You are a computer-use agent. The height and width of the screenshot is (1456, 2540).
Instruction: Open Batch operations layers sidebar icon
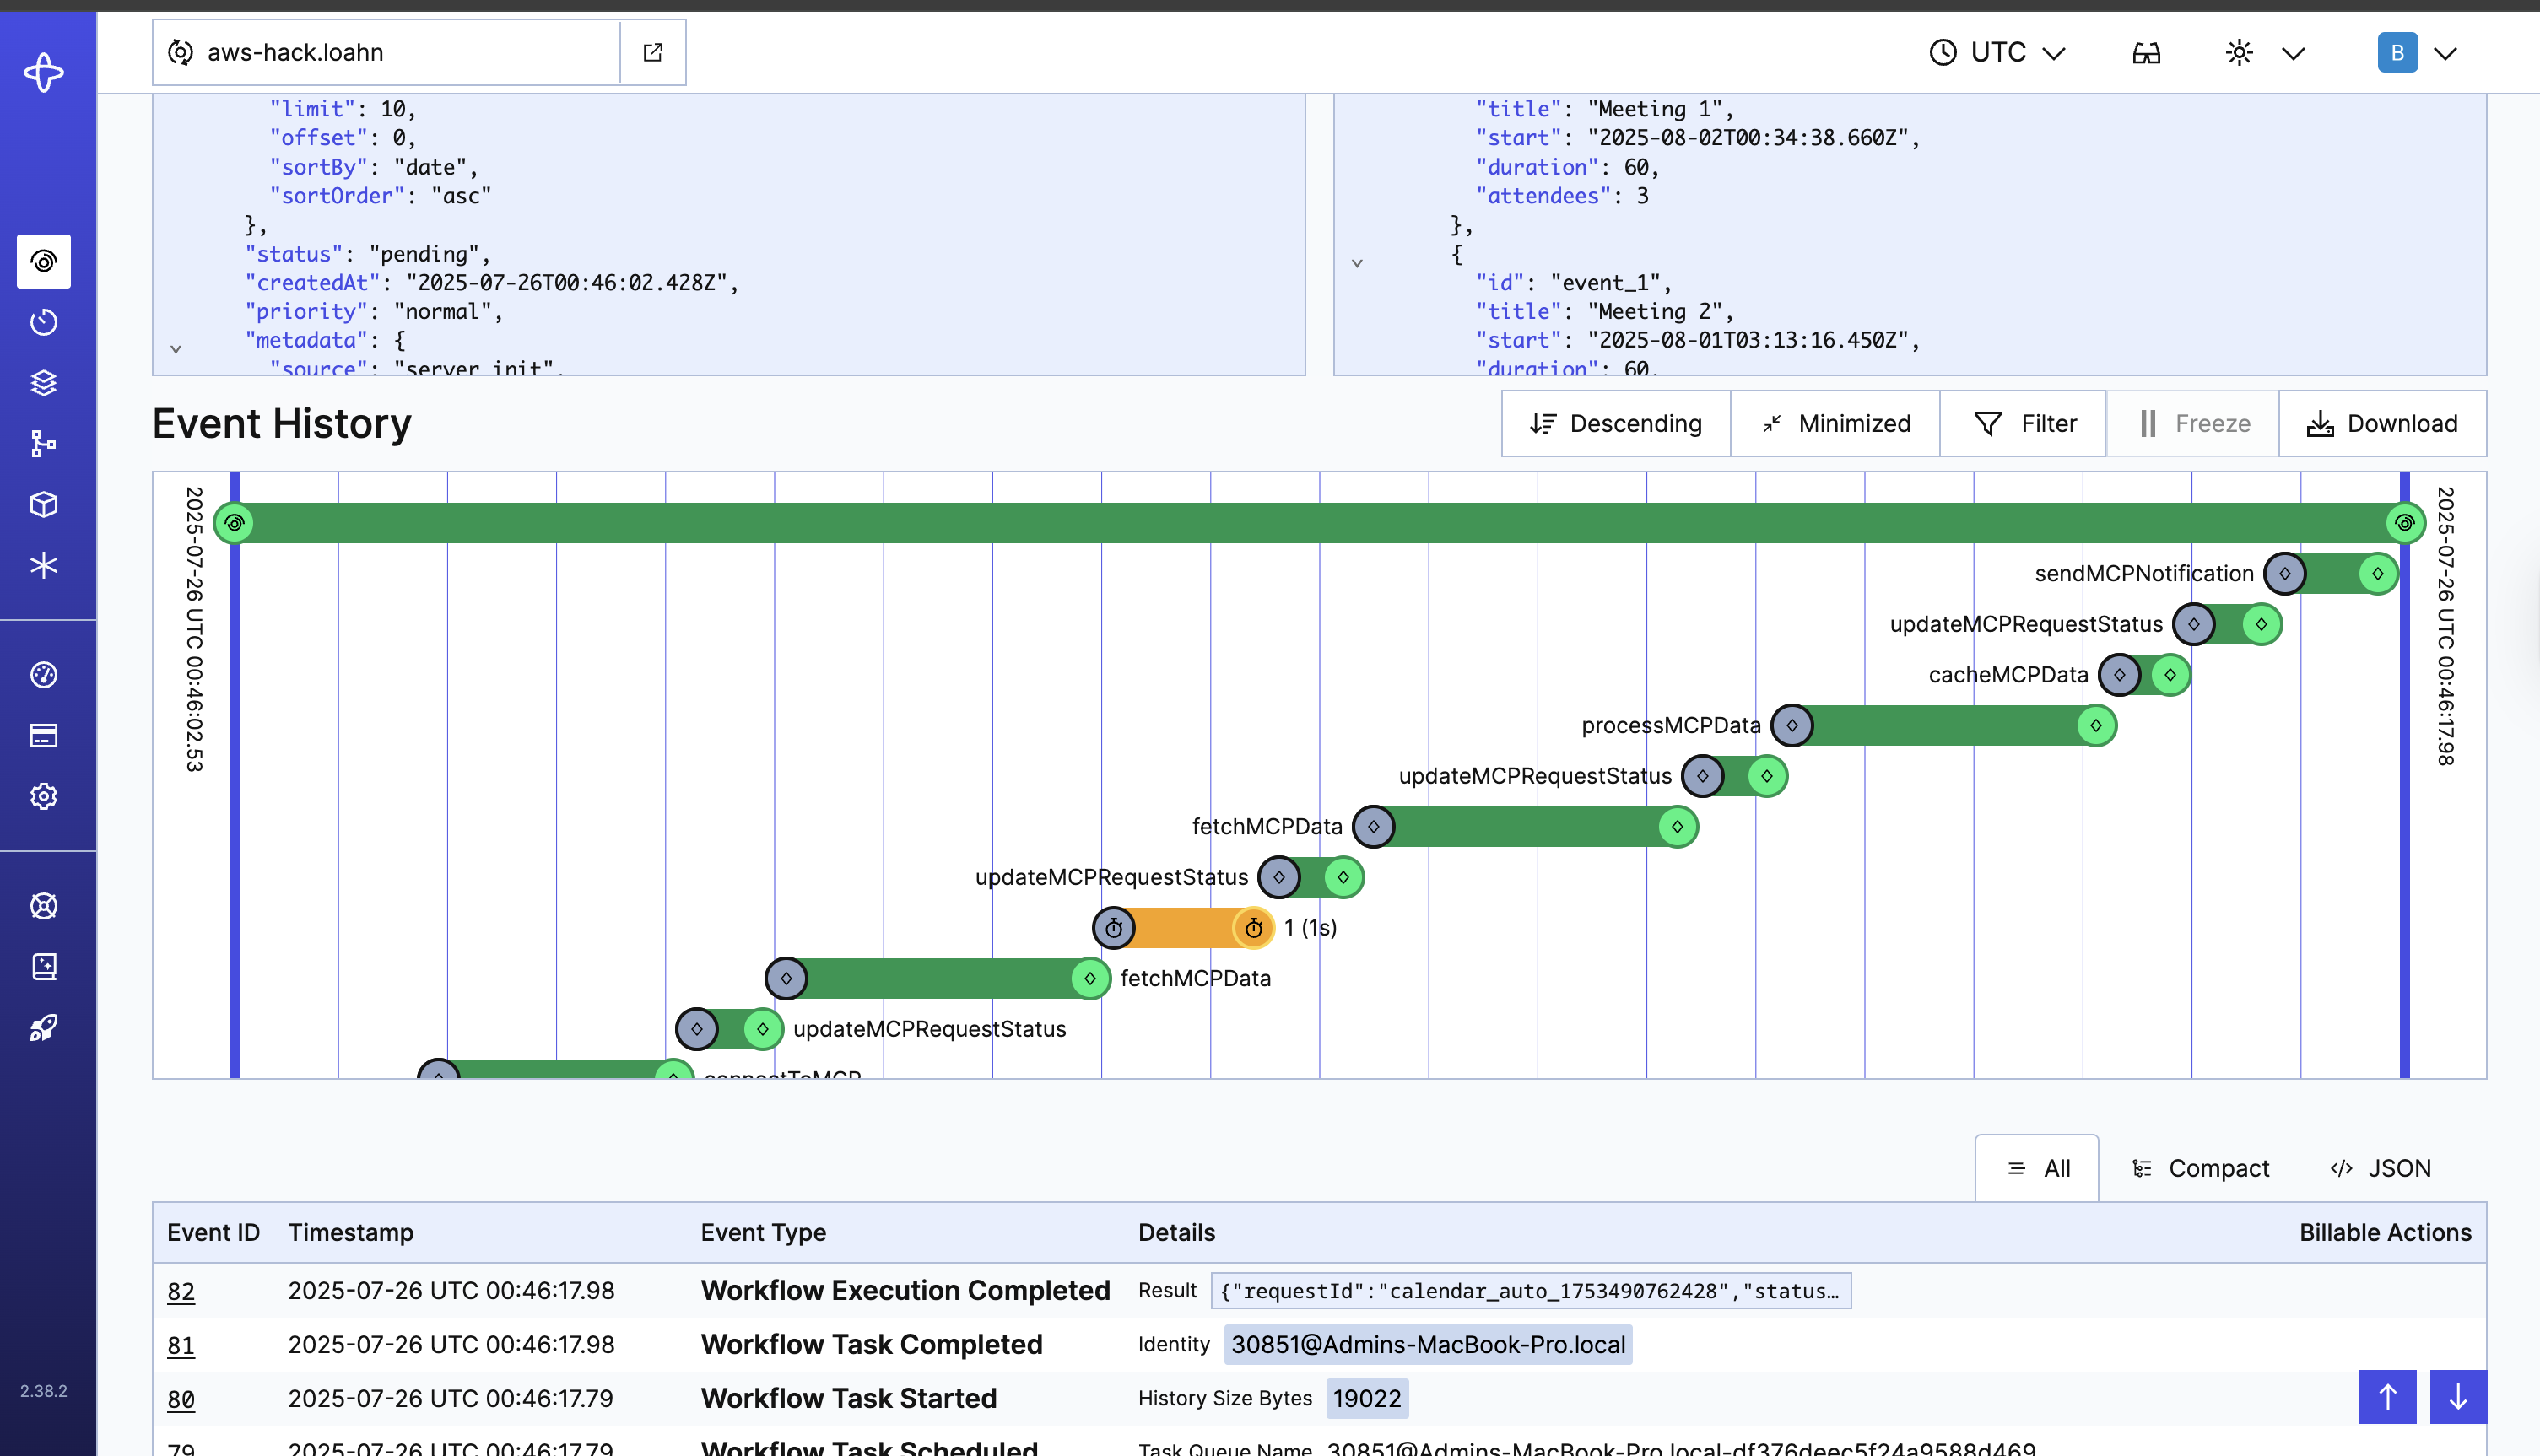43,383
